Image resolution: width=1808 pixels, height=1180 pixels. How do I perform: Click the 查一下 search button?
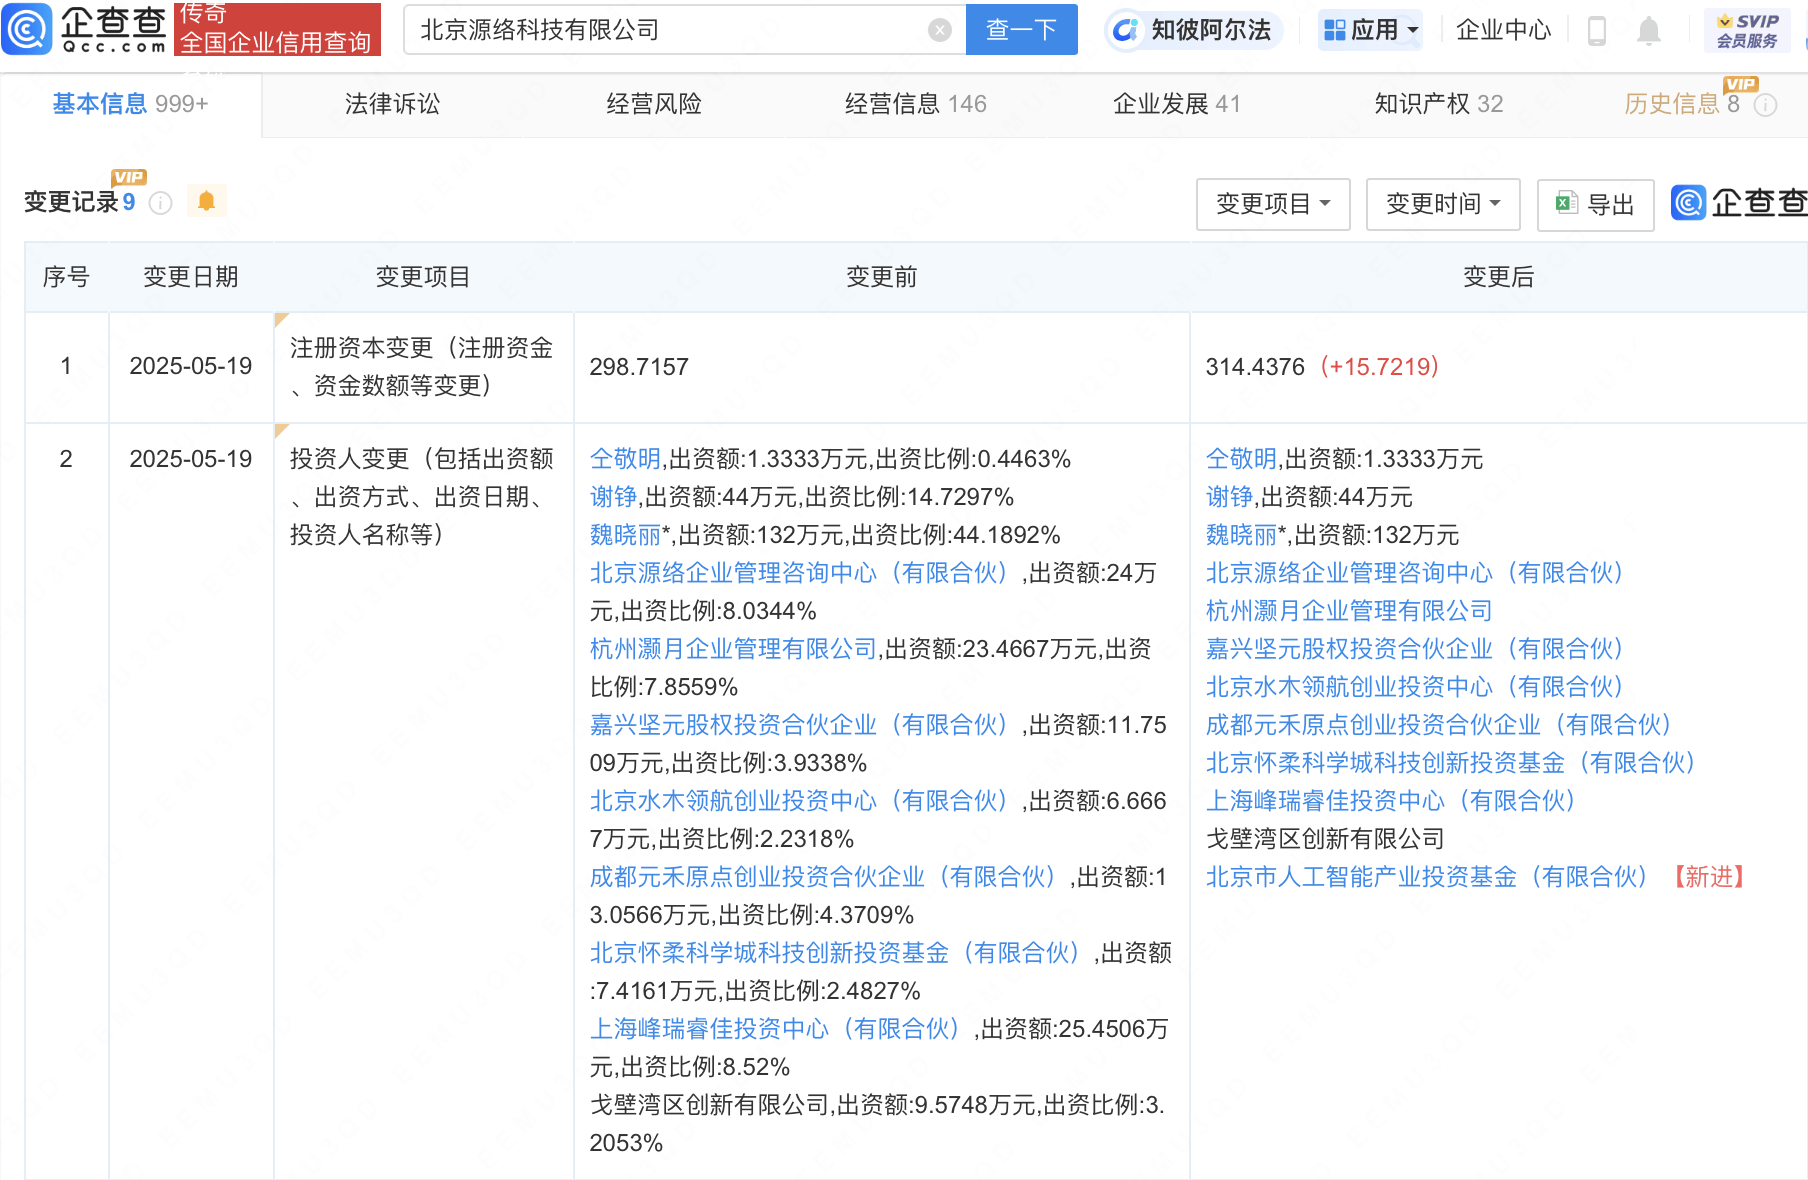1021,30
